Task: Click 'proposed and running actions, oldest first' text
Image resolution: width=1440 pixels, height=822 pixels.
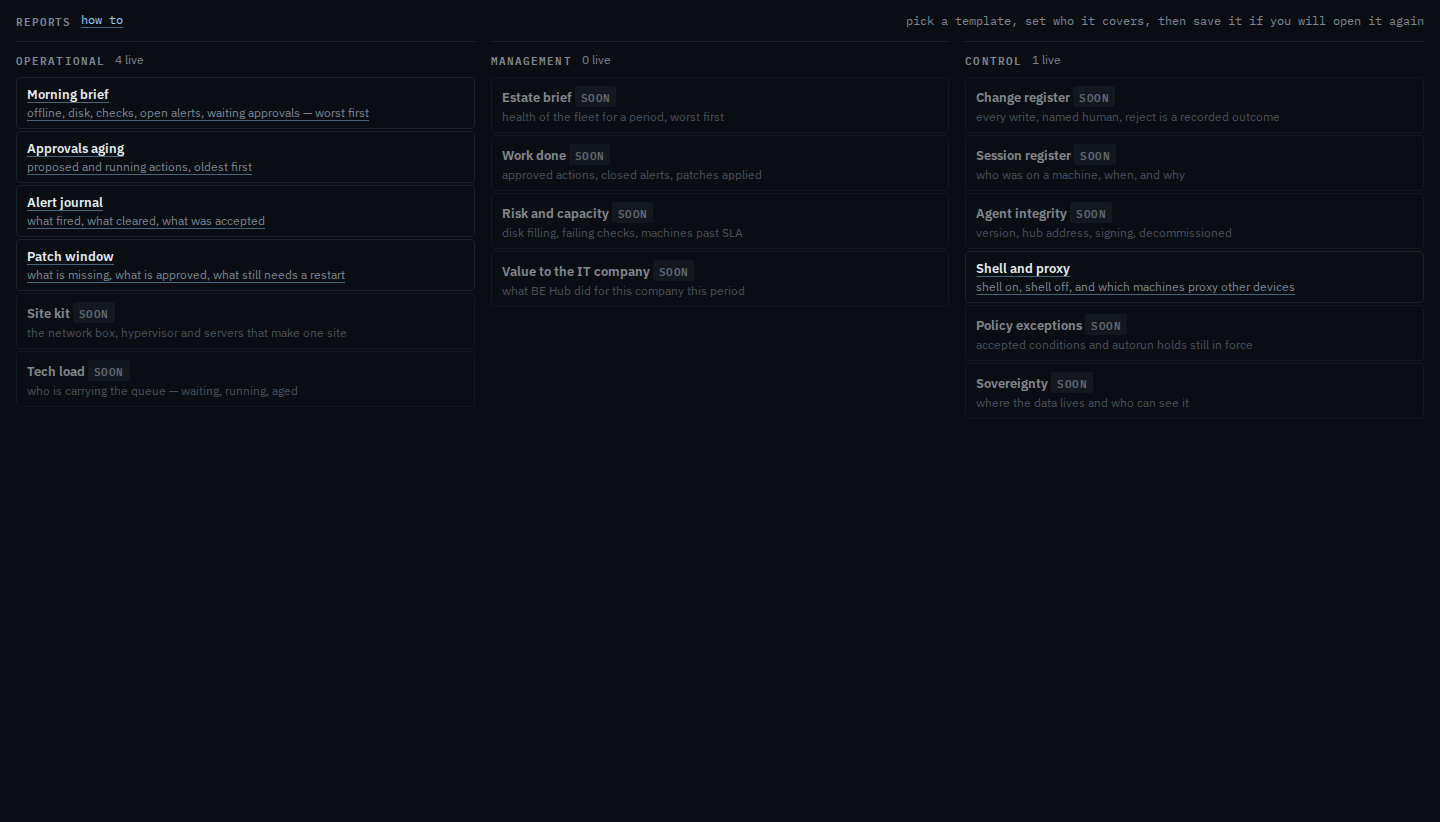Action: [139, 167]
